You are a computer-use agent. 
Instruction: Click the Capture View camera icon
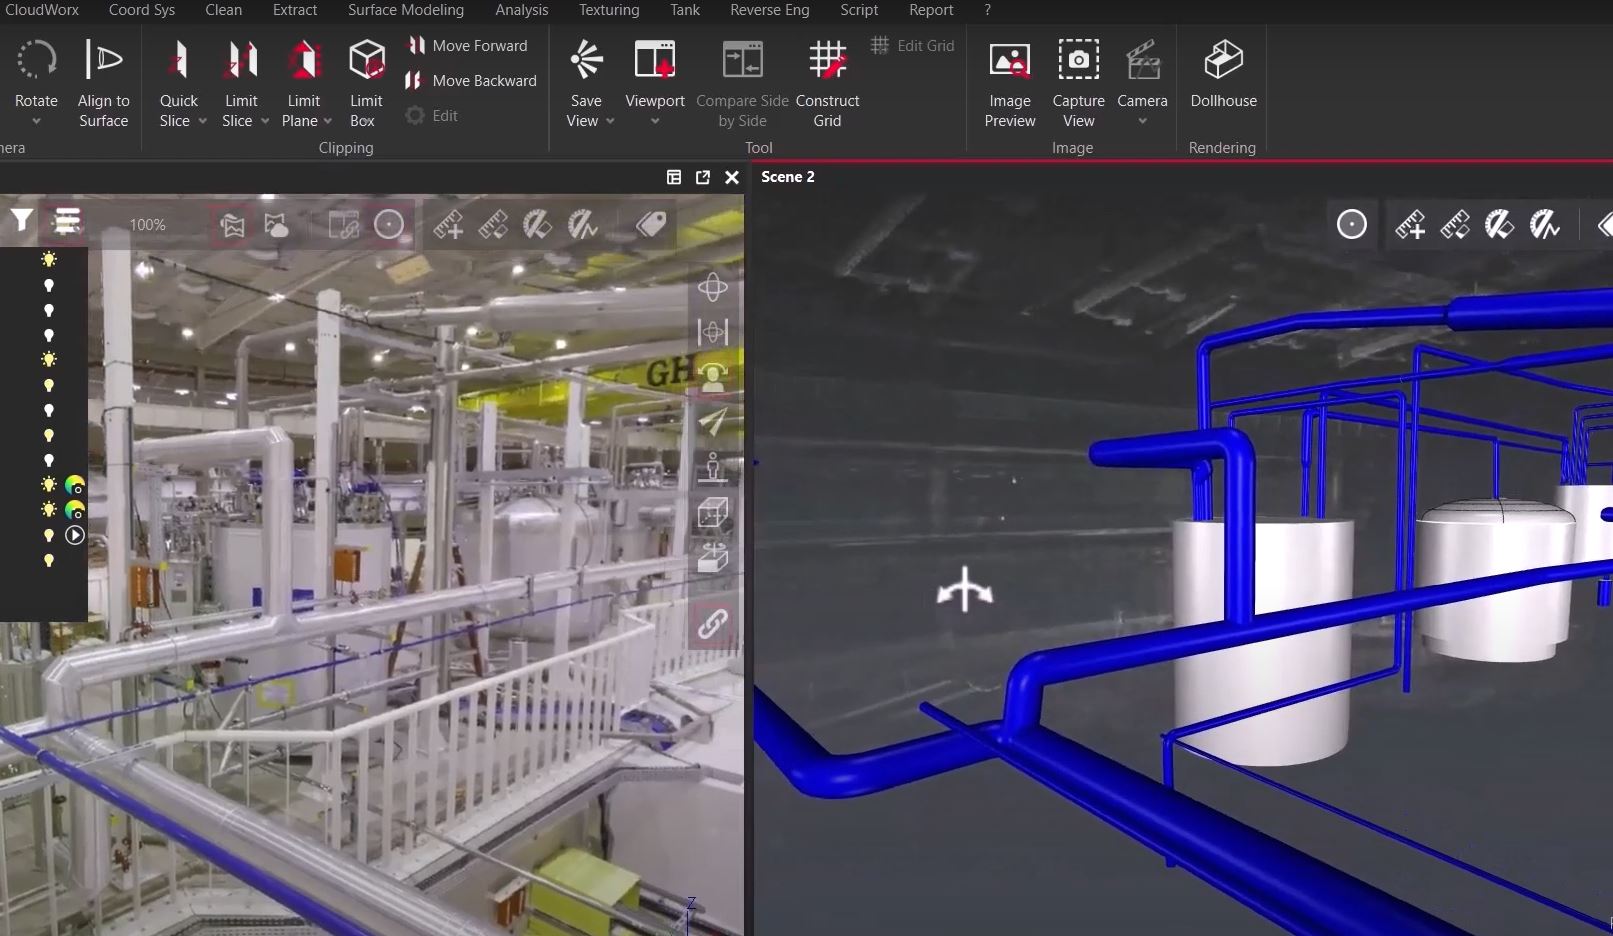[x=1078, y=62]
